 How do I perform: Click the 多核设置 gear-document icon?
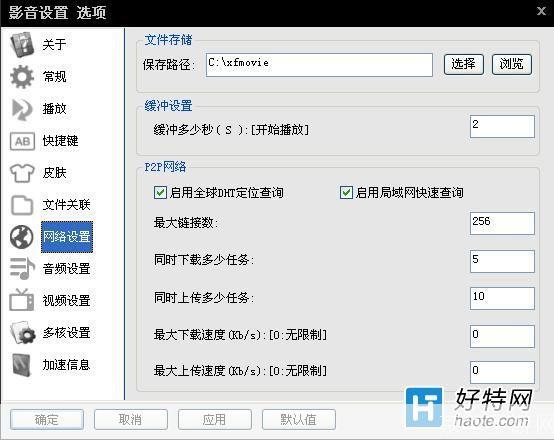click(23, 333)
